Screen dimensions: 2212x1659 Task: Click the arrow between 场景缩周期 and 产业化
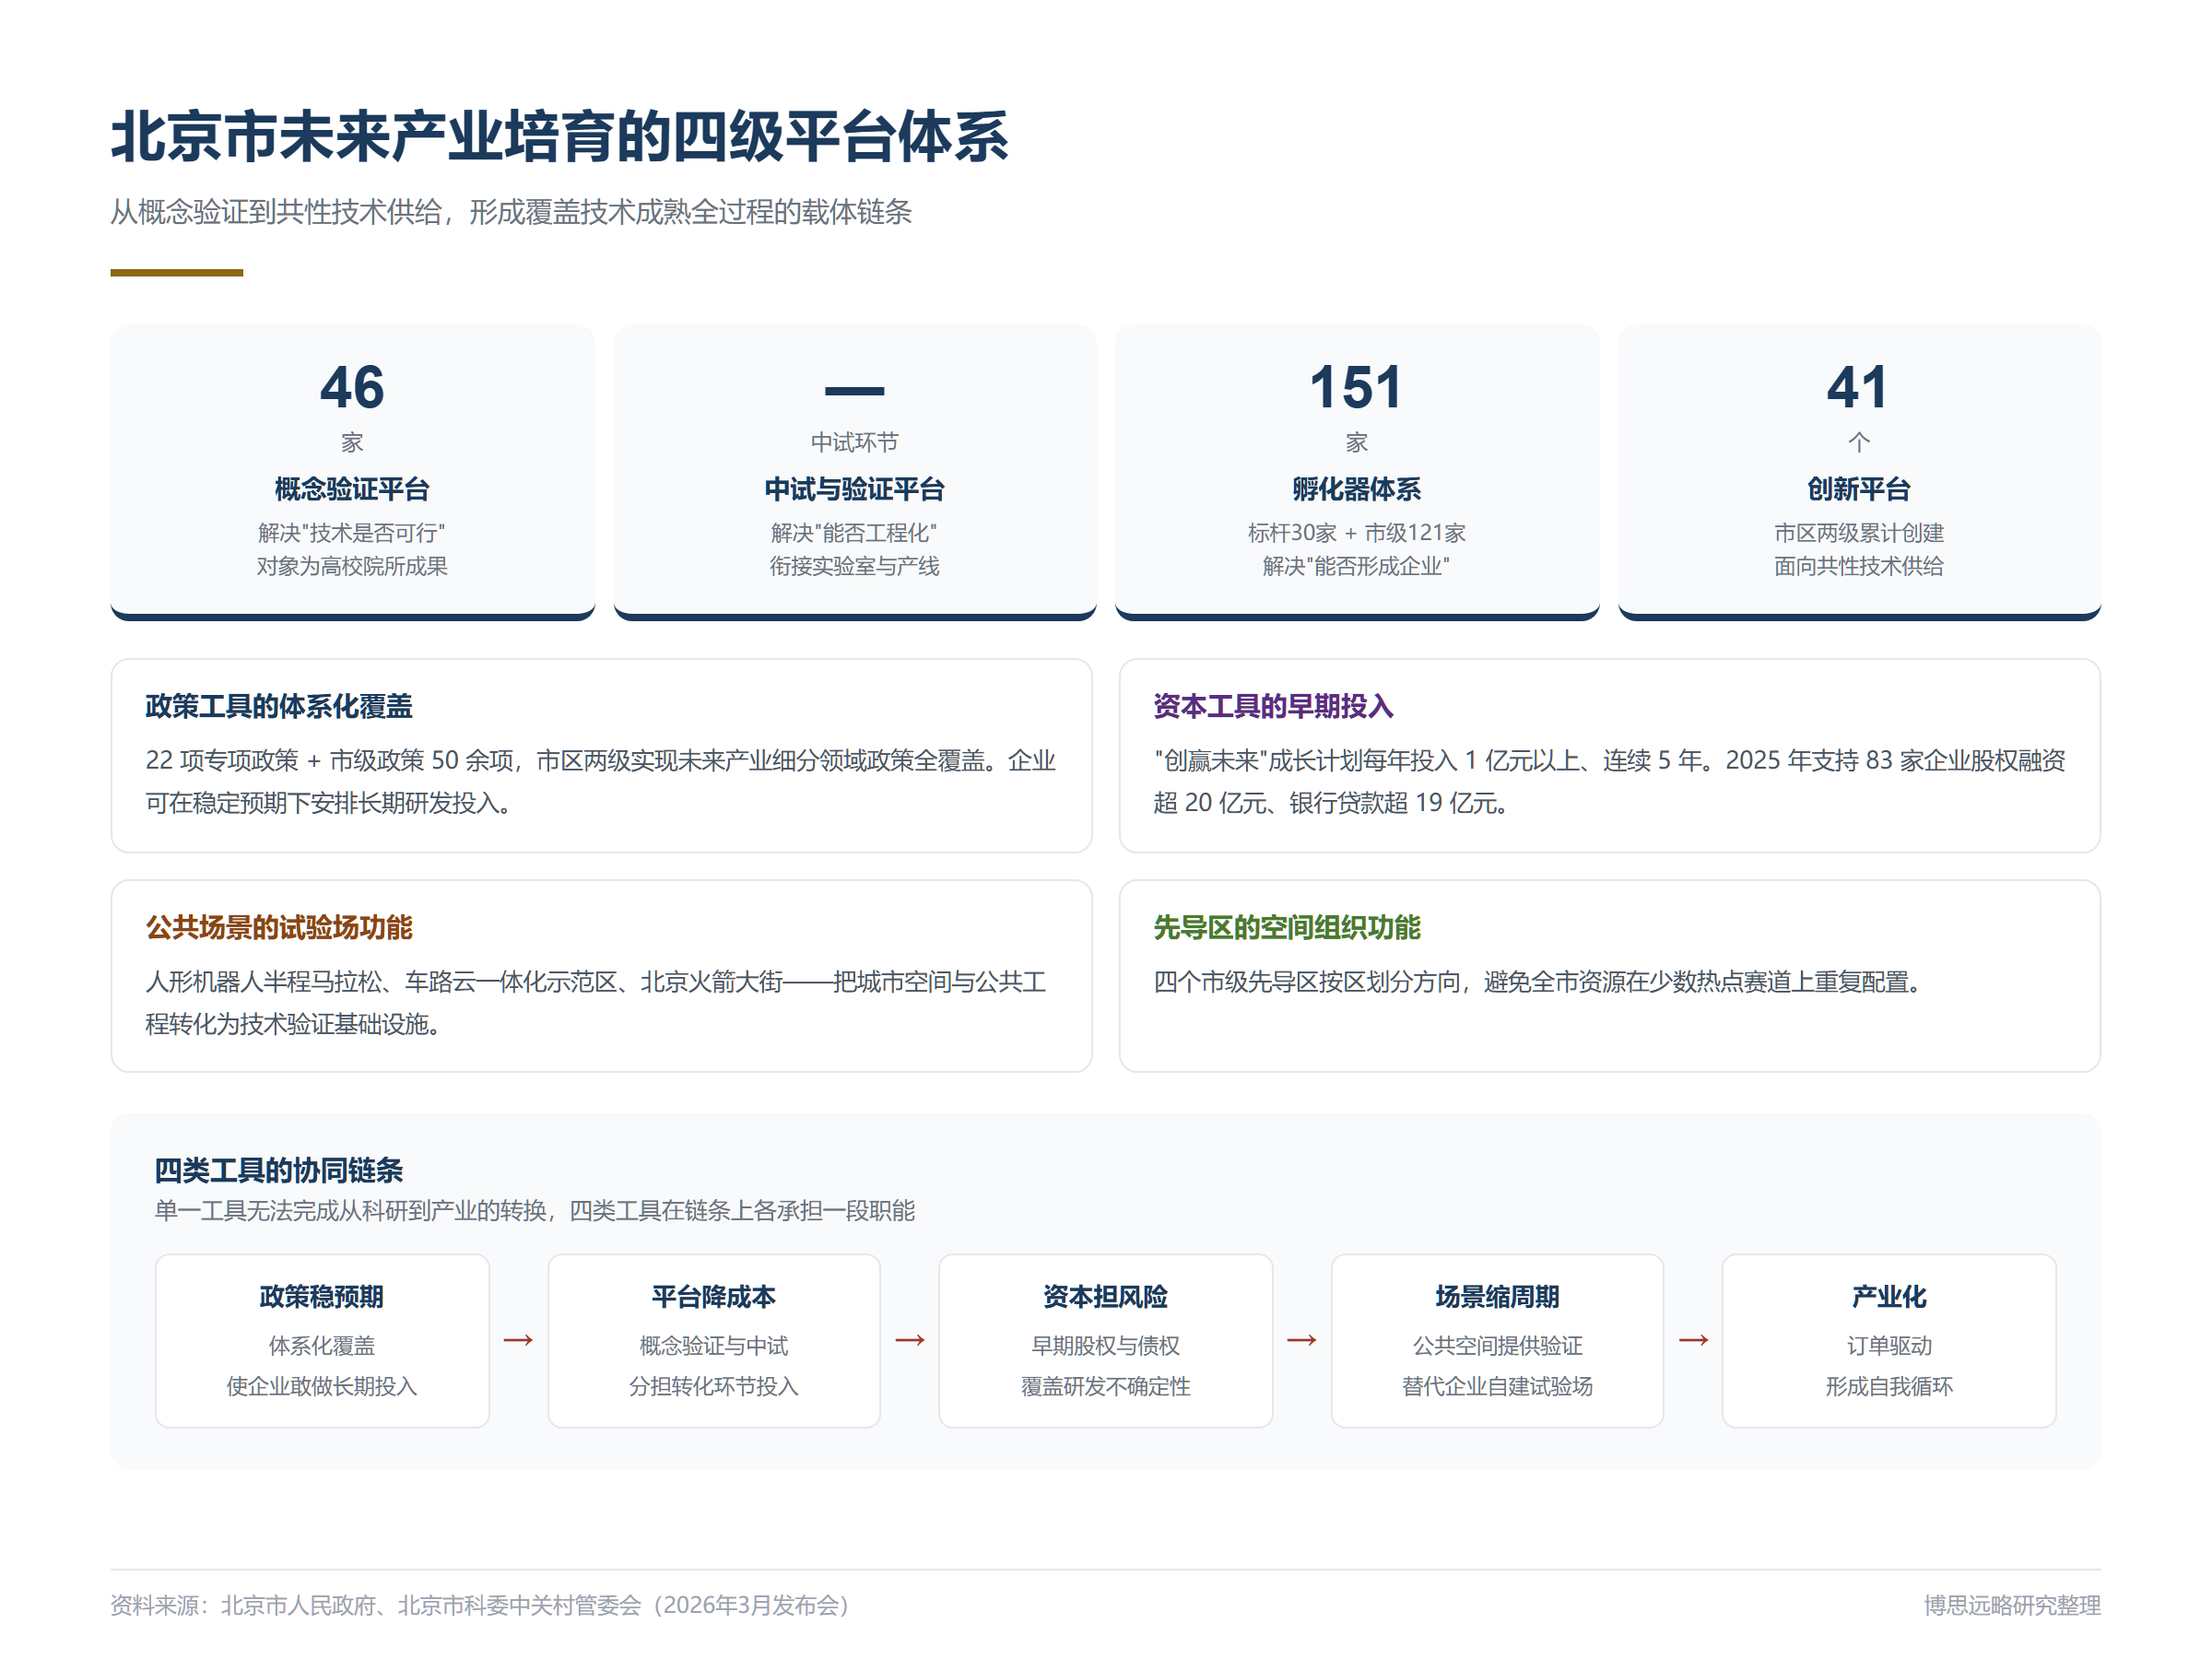click(x=1693, y=1340)
